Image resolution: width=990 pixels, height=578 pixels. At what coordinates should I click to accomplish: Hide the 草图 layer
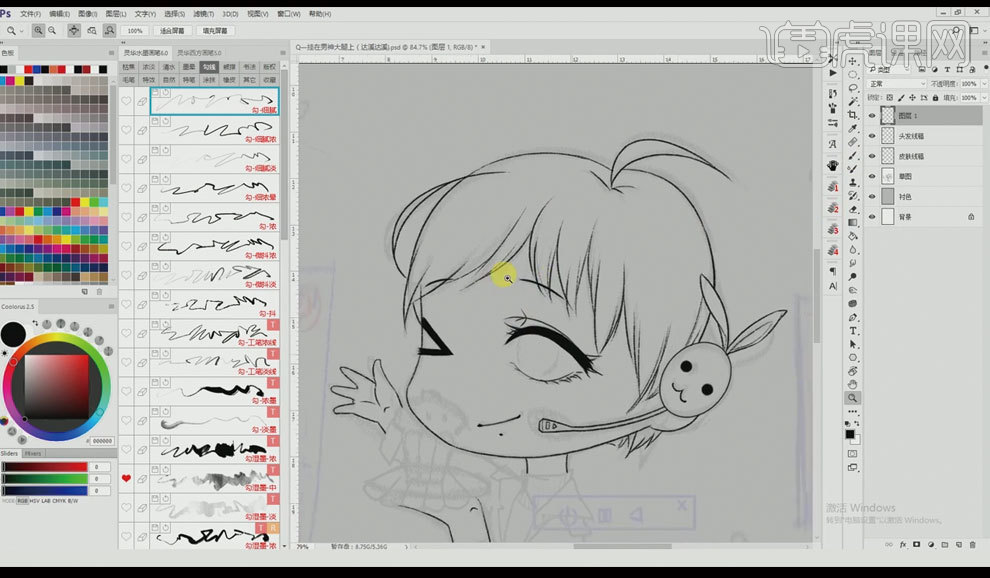tap(872, 176)
